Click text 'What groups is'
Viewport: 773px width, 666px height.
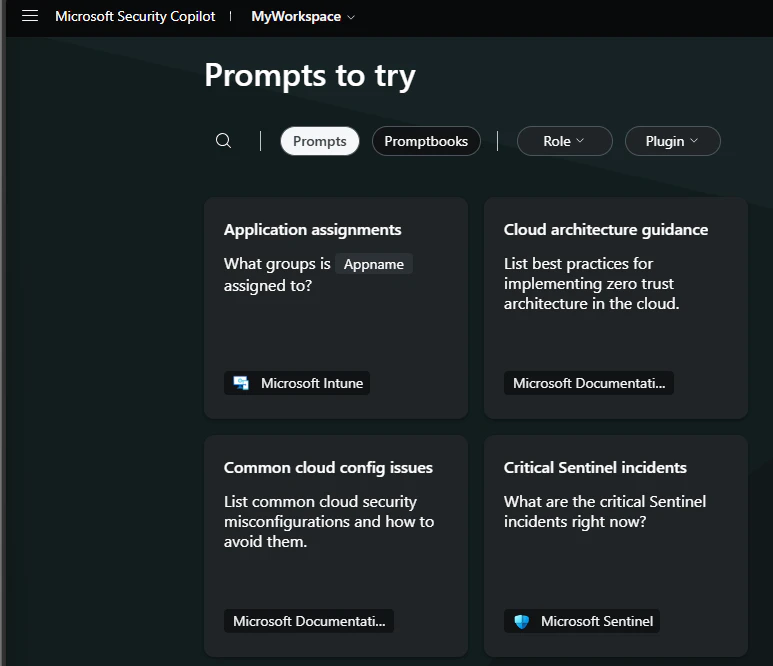tap(277, 264)
